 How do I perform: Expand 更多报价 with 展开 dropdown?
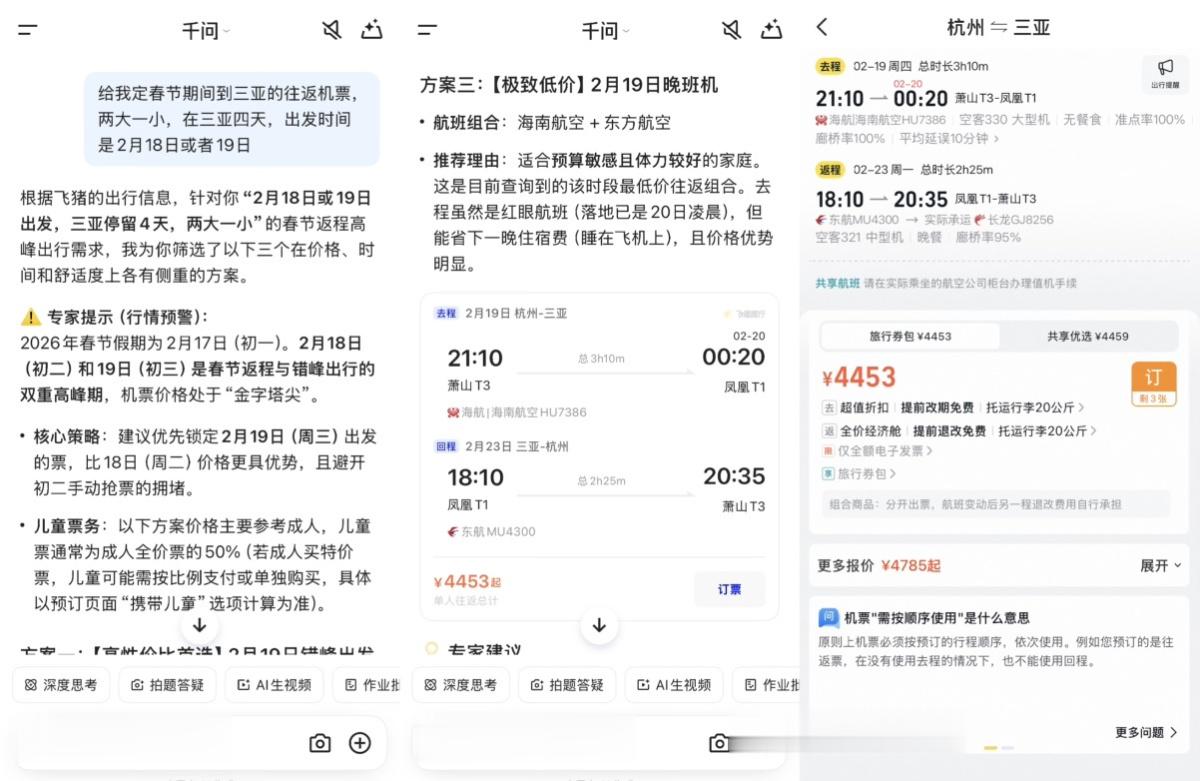[x=1161, y=565]
